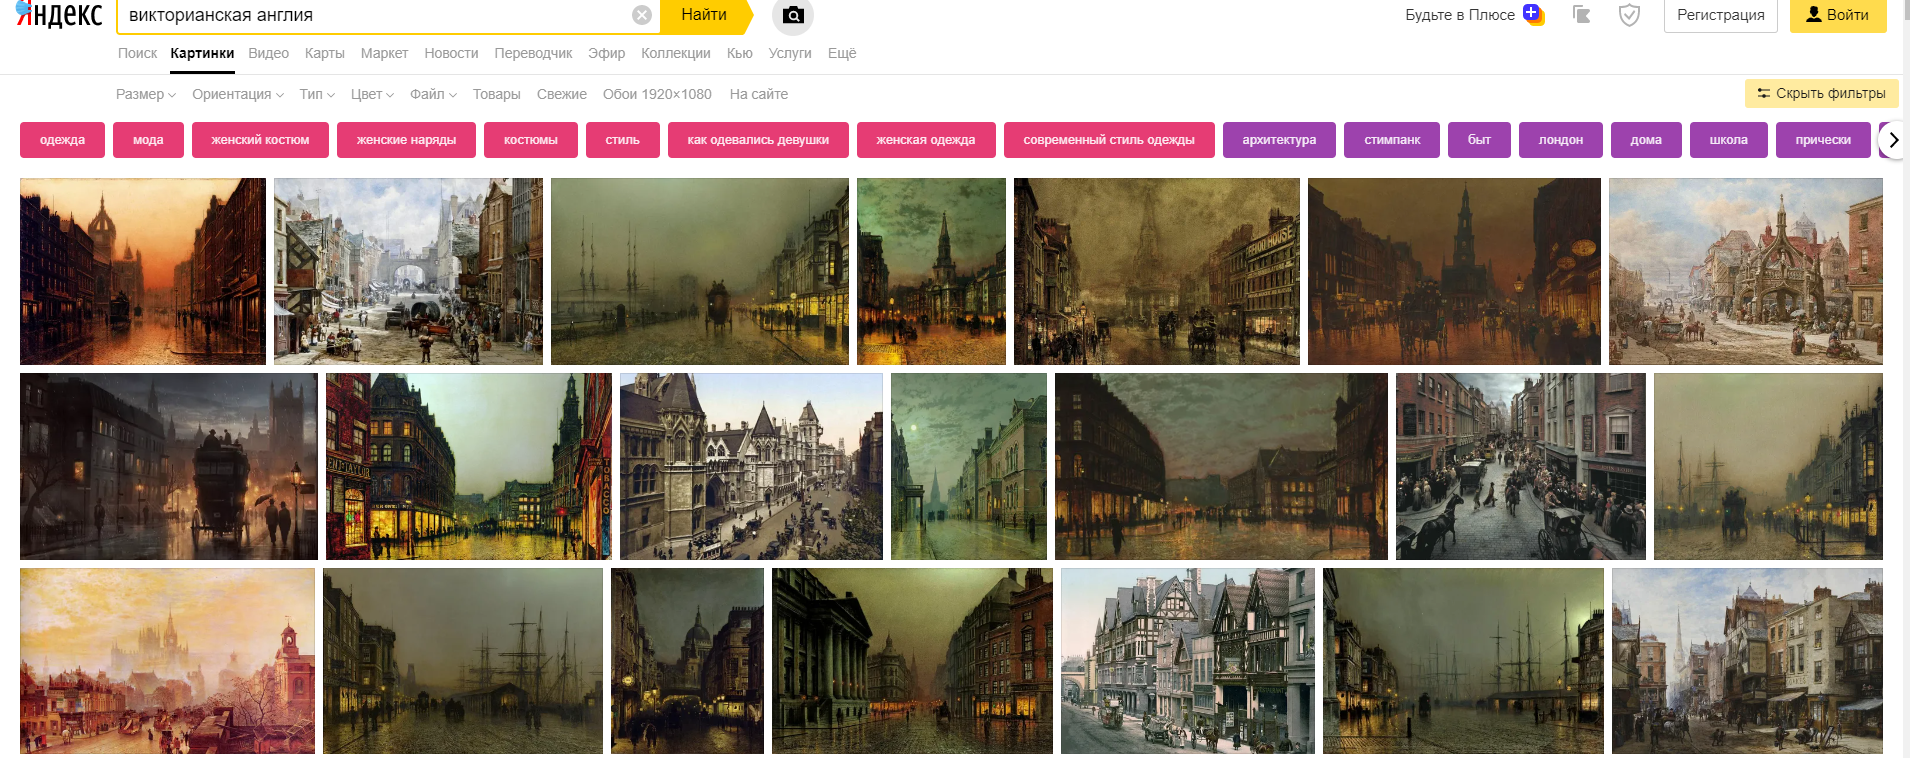Viewport: 1910px width, 758px height.
Task: Toggle the На сайте filter
Action: coord(758,94)
